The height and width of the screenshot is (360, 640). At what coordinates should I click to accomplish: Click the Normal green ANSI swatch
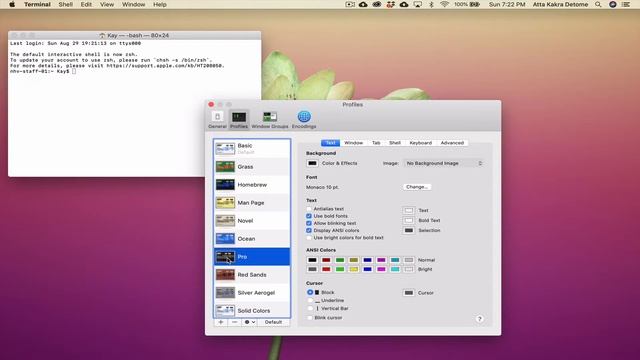(340, 260)
